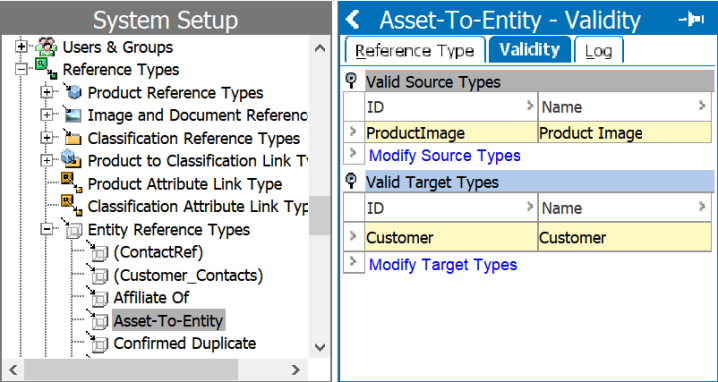Click the Modify Source Types link
Image resolution: width=718 pixels, height=382 pixels.
tap(445, 156)
